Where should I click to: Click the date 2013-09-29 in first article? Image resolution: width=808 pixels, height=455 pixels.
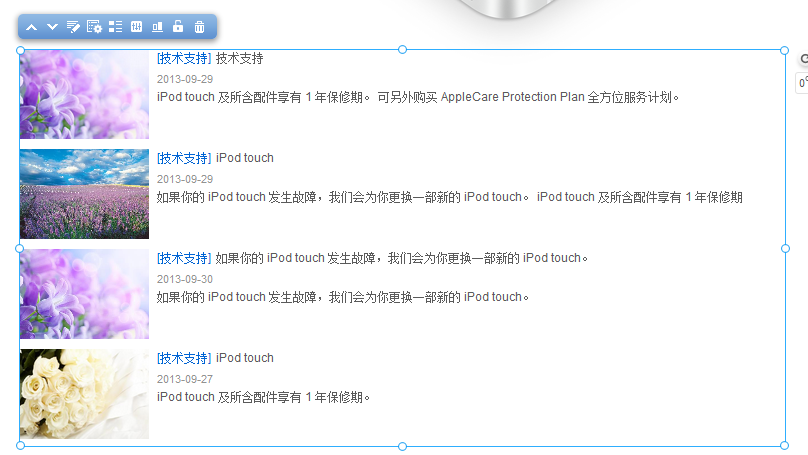pos(185,79)
